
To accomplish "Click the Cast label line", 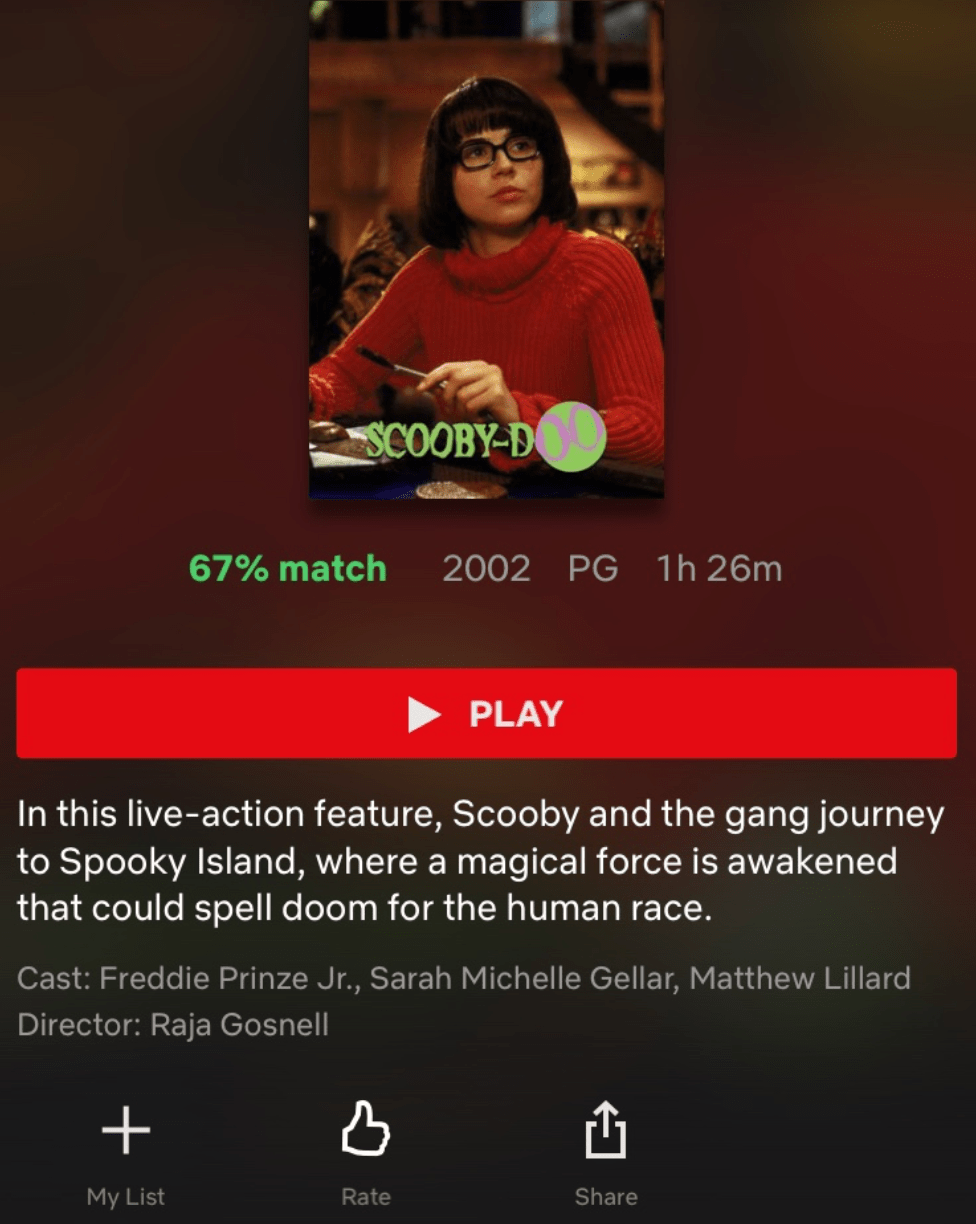I will pos(464,977).
